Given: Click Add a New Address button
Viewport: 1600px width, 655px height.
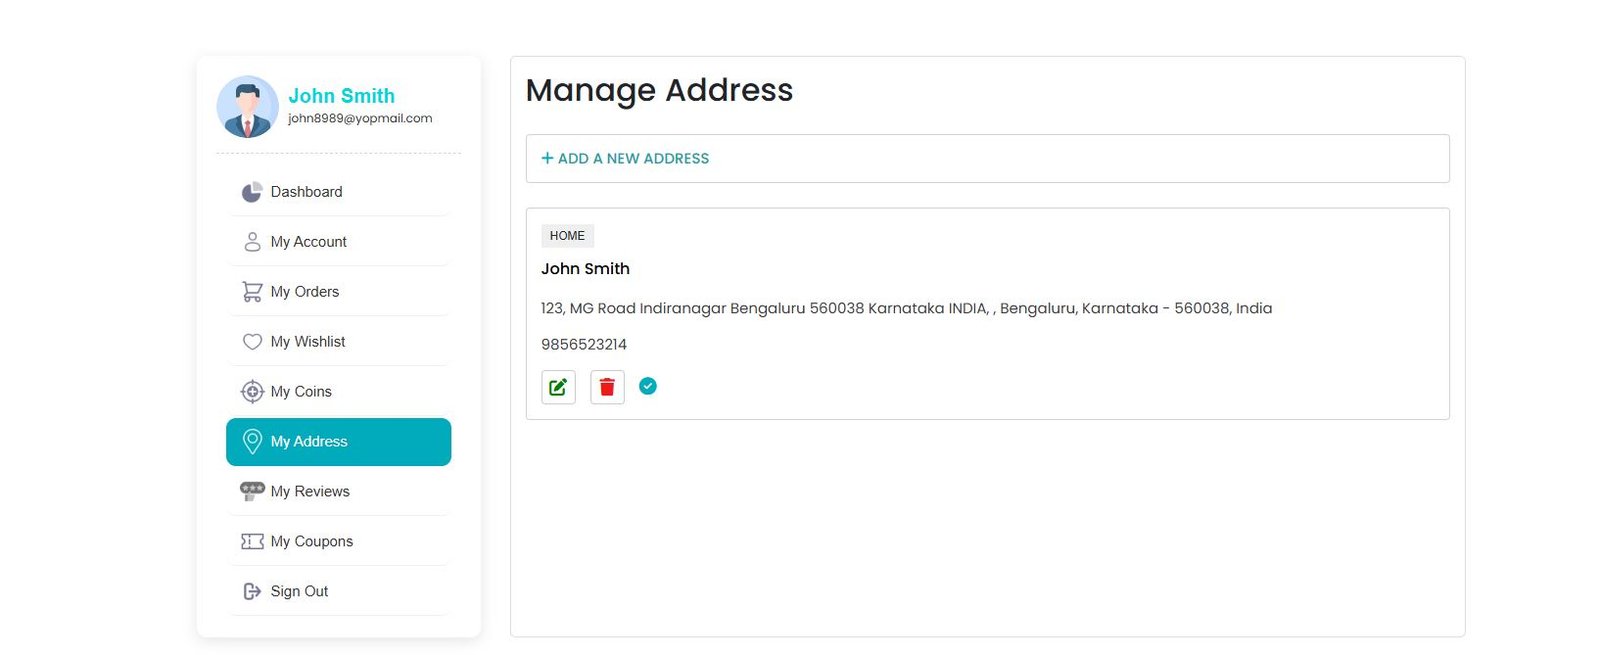Looking at the screenshot, I should click(x=633, y=159).
